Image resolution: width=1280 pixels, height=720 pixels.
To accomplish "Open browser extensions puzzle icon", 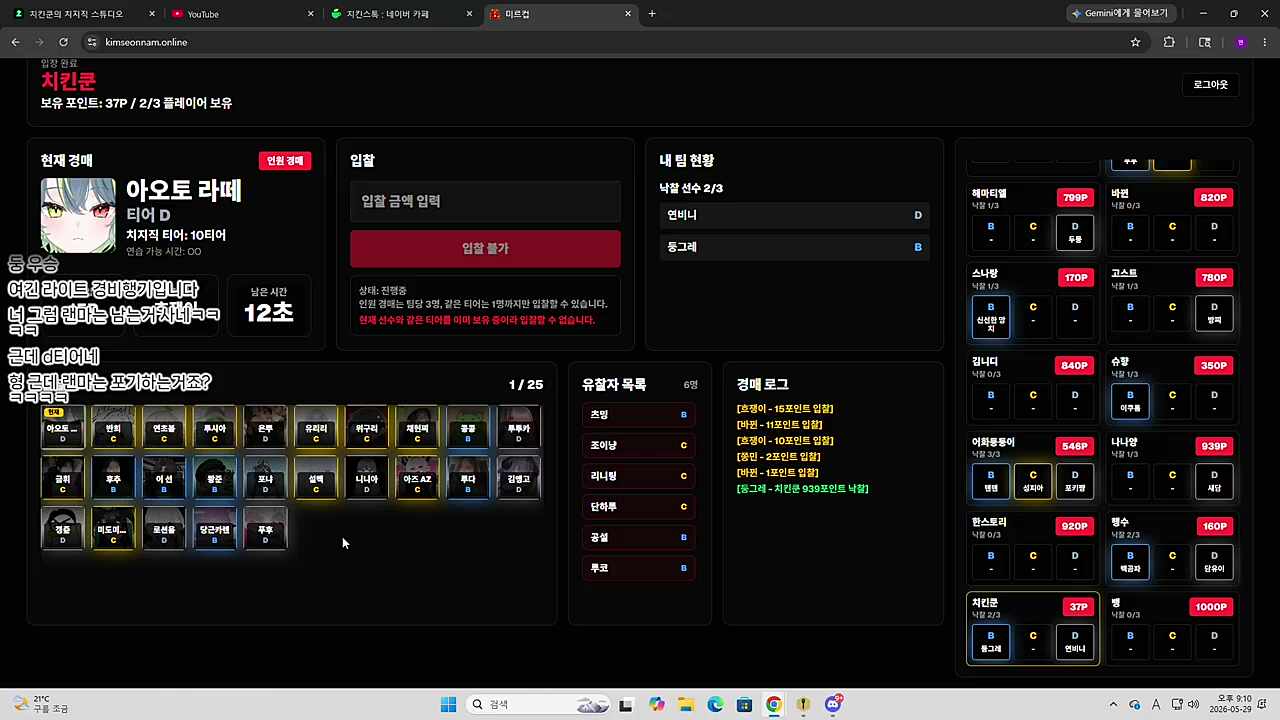I will click(x=1169, y=42).
